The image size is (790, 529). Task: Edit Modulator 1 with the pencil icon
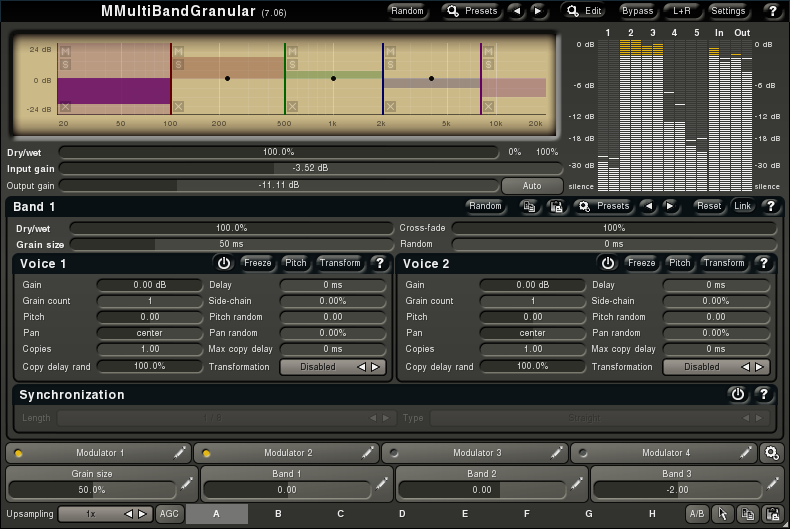(x=179, y=453)
